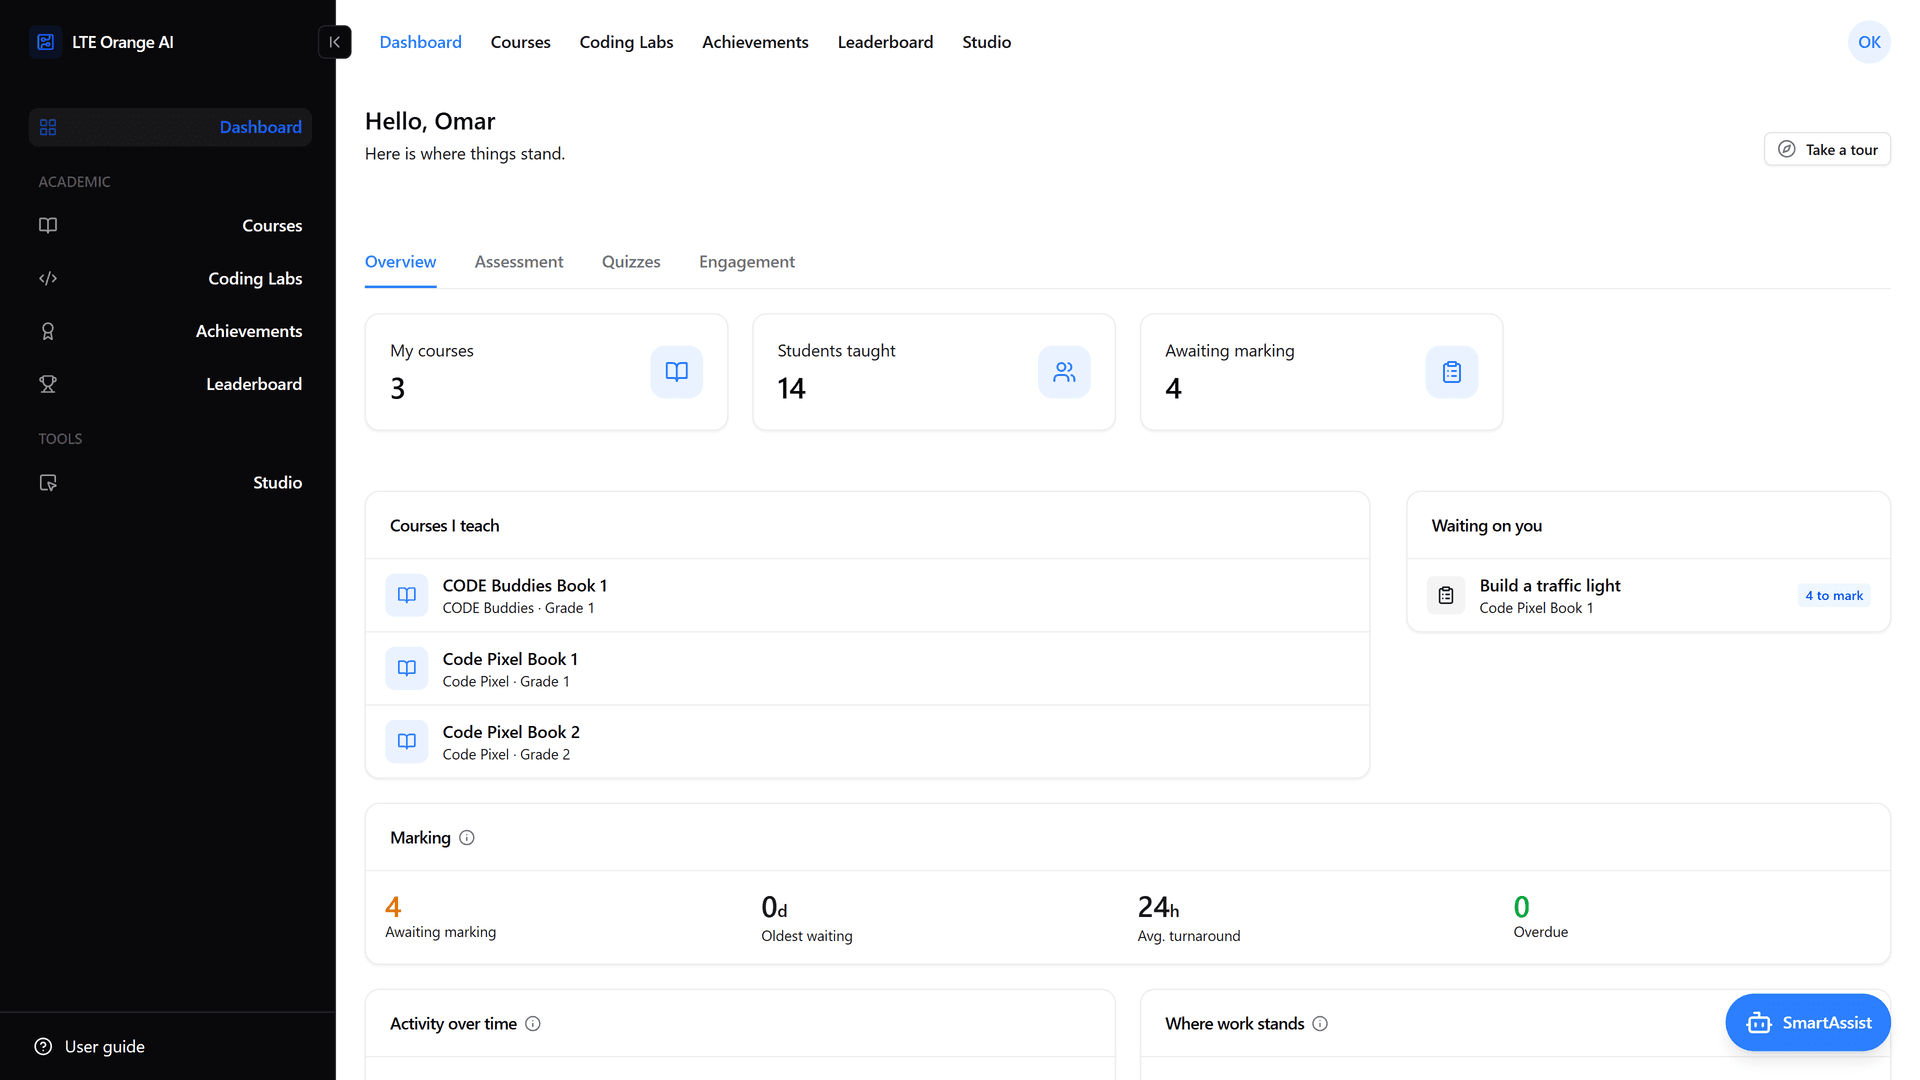This screenshot has width=1920, height=1080.
Task: Switch to the Quizzes tab
Action: click(x=631, y=262)
